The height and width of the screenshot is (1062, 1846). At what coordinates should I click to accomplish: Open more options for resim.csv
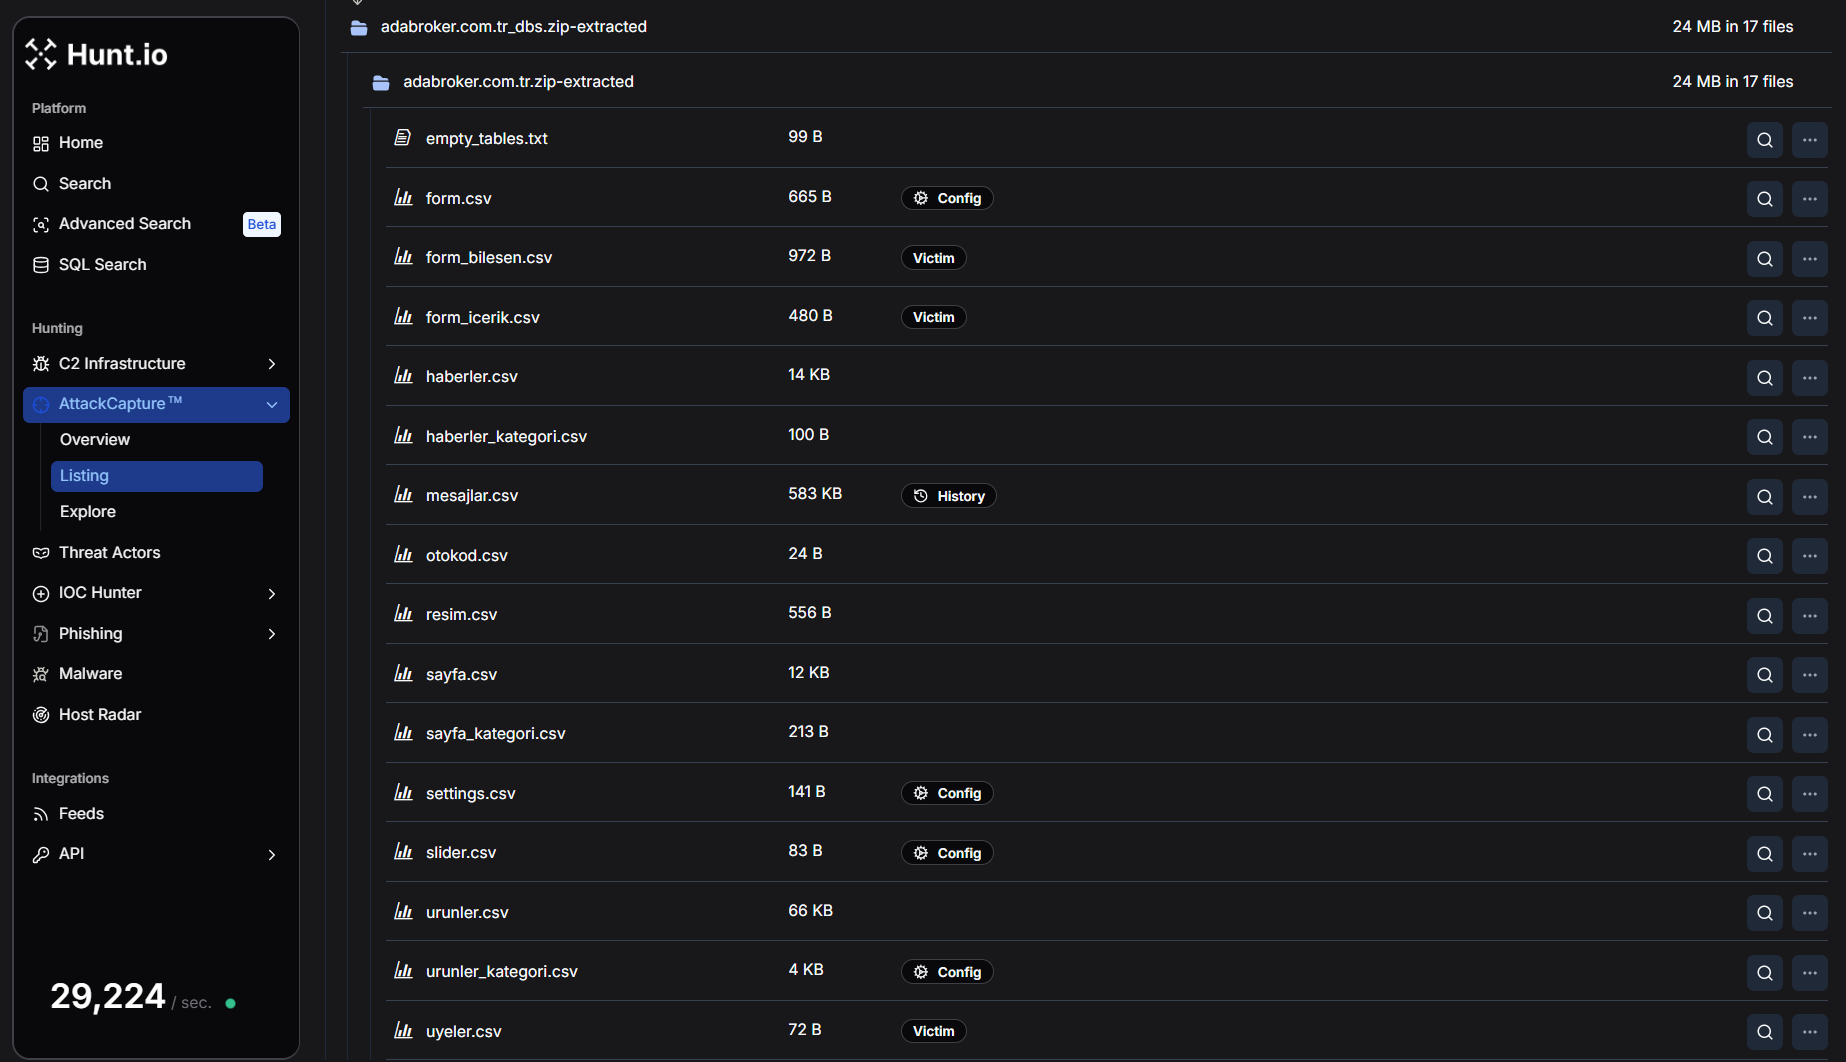tap(1810, 616)
